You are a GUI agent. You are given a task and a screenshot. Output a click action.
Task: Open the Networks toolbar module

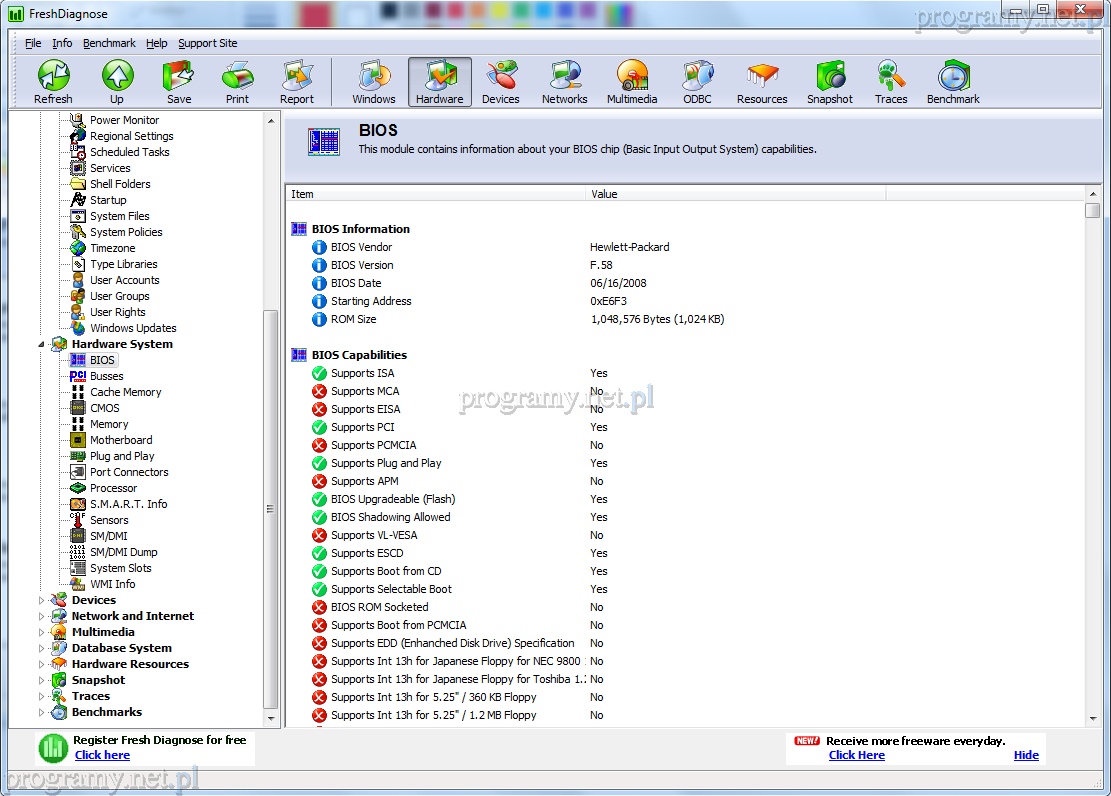(564, 81)
